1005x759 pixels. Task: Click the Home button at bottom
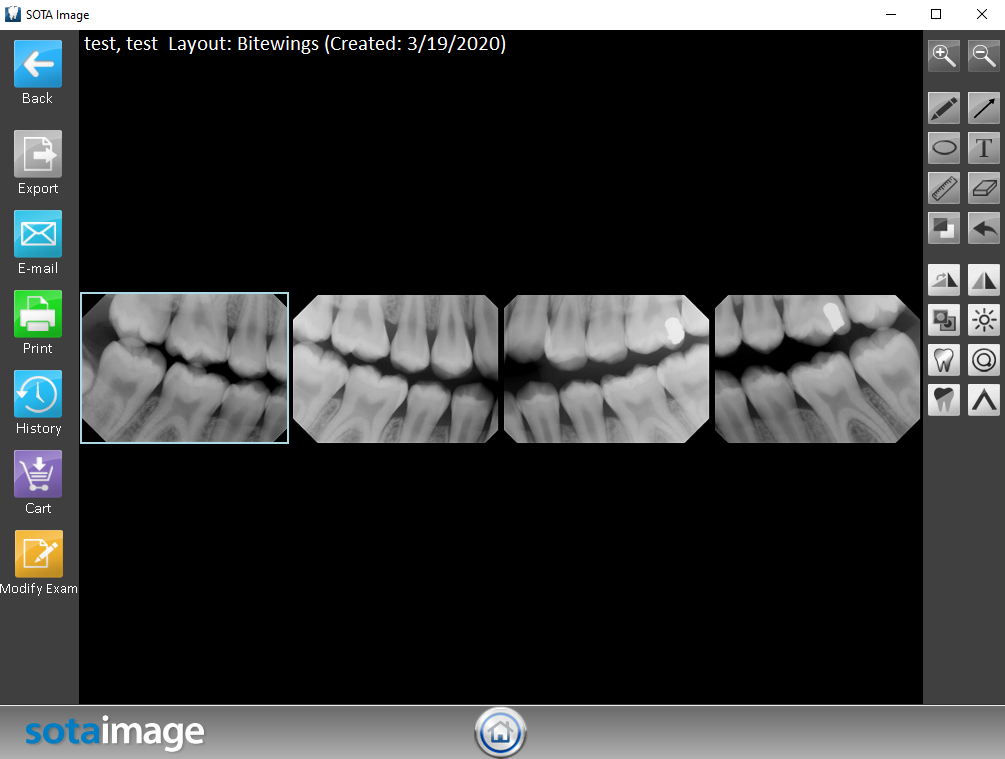point(501,734)
